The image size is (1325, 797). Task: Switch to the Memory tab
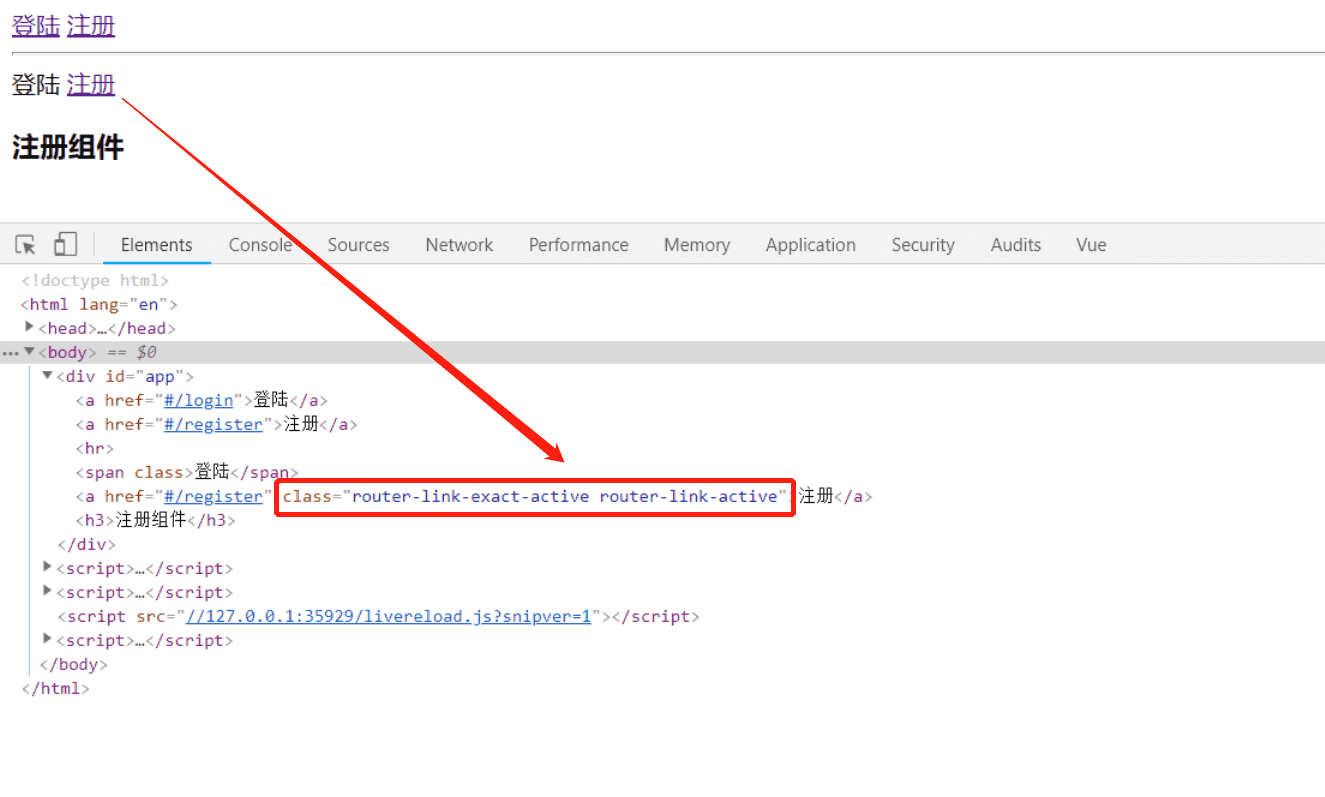click(697, 245)
